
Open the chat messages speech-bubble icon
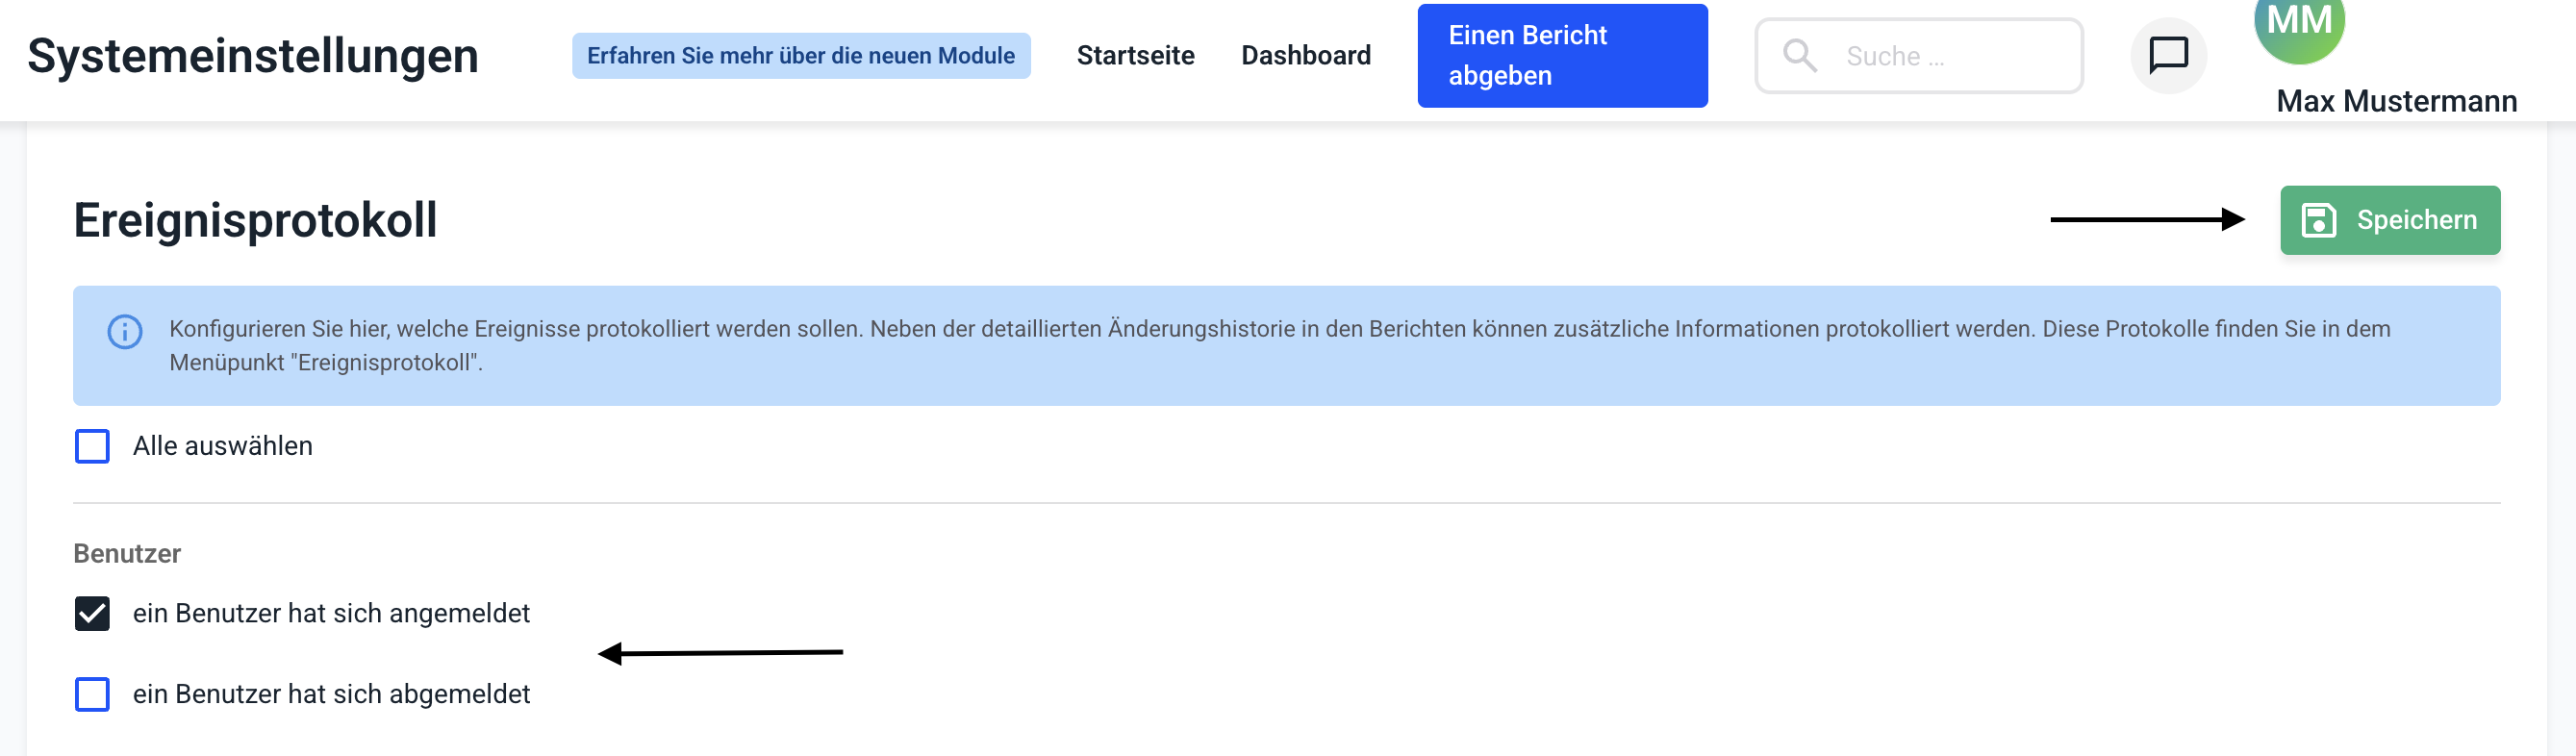2168,56
